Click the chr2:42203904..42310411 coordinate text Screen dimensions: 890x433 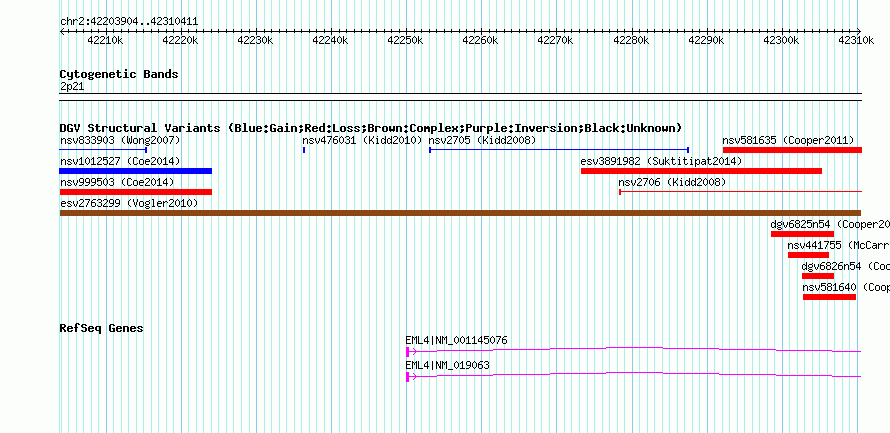tap(129, 22)
